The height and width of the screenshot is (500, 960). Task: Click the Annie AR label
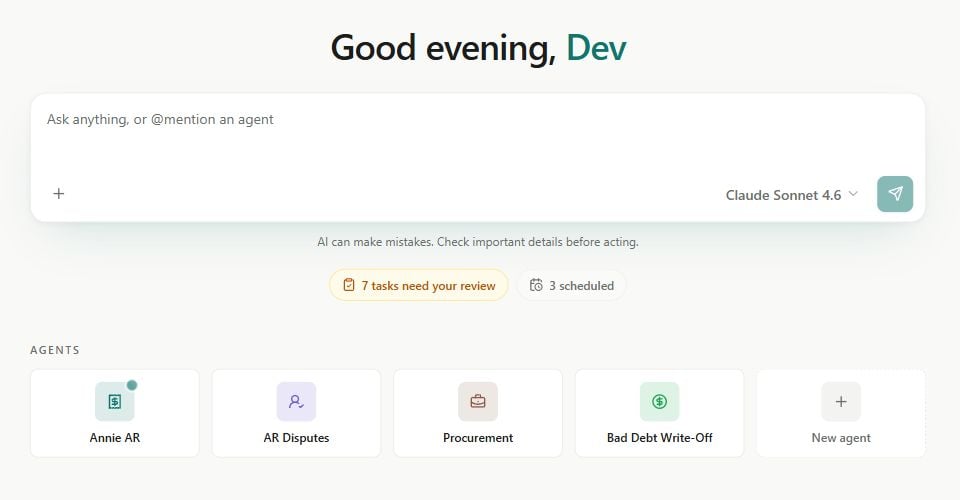114,438
